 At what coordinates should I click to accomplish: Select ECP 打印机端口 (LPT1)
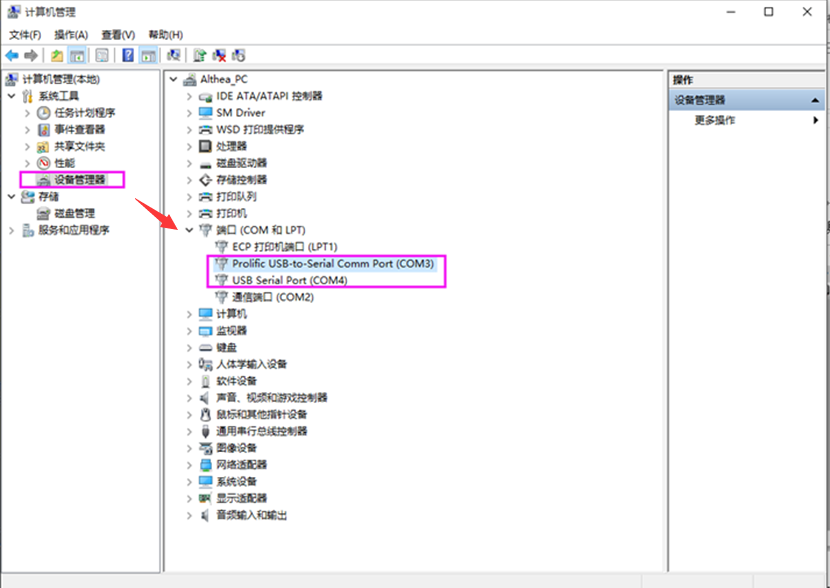(x=285, y=247)
